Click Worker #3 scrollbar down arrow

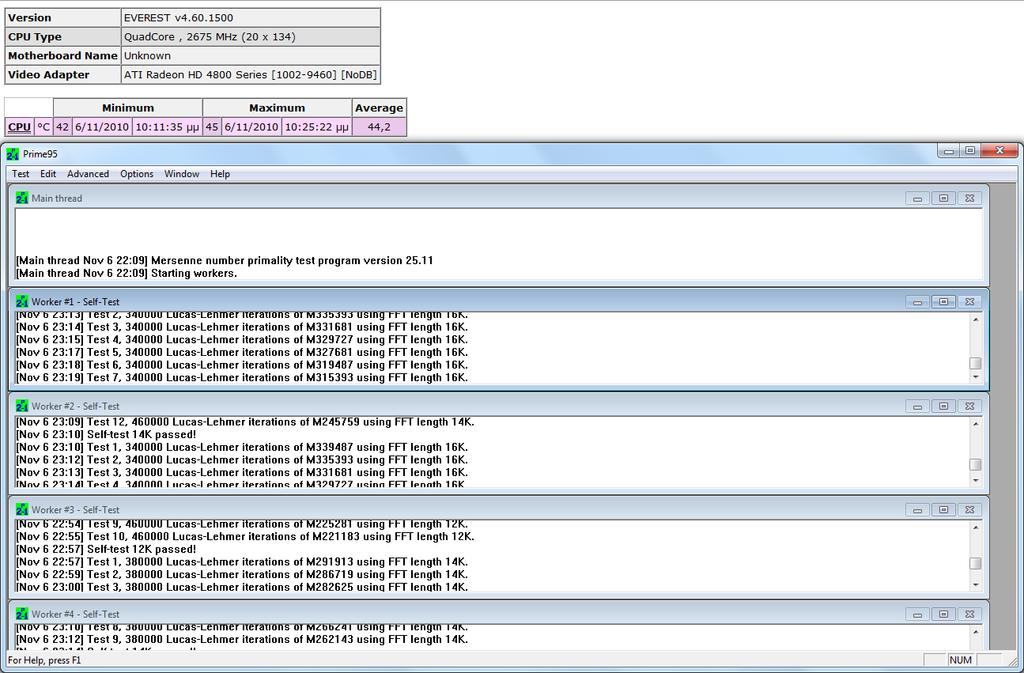pyautogui.click(x=976, y=585)
